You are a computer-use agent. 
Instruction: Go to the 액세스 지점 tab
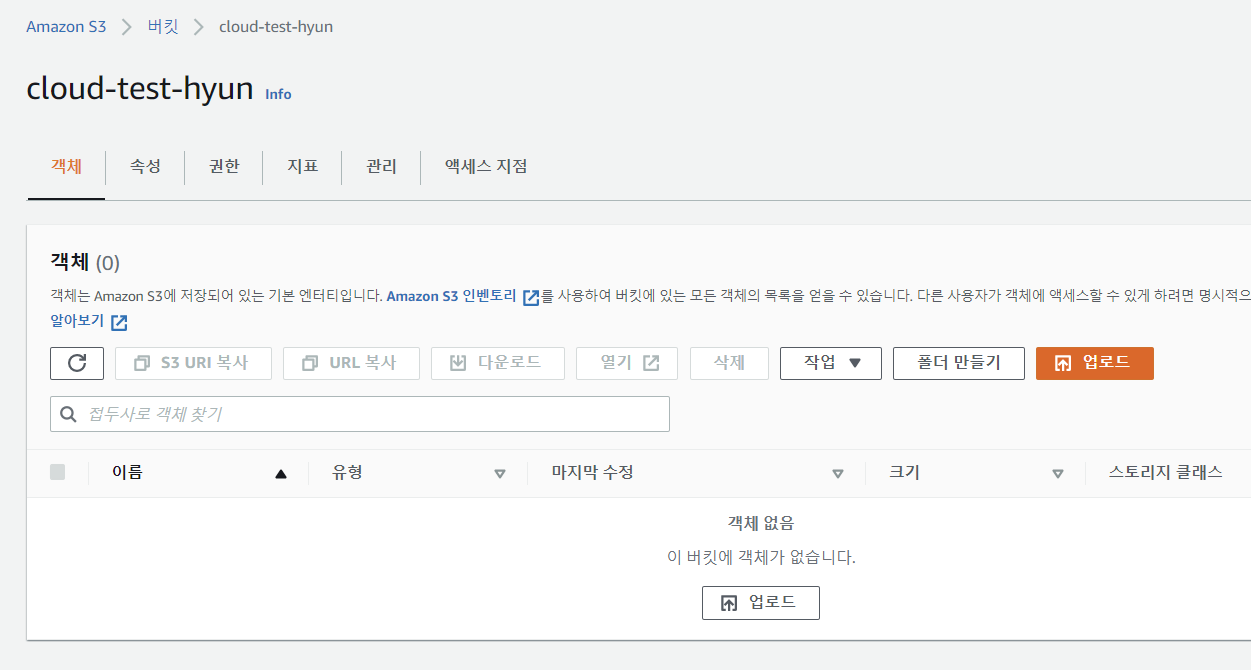pos(486,166)
